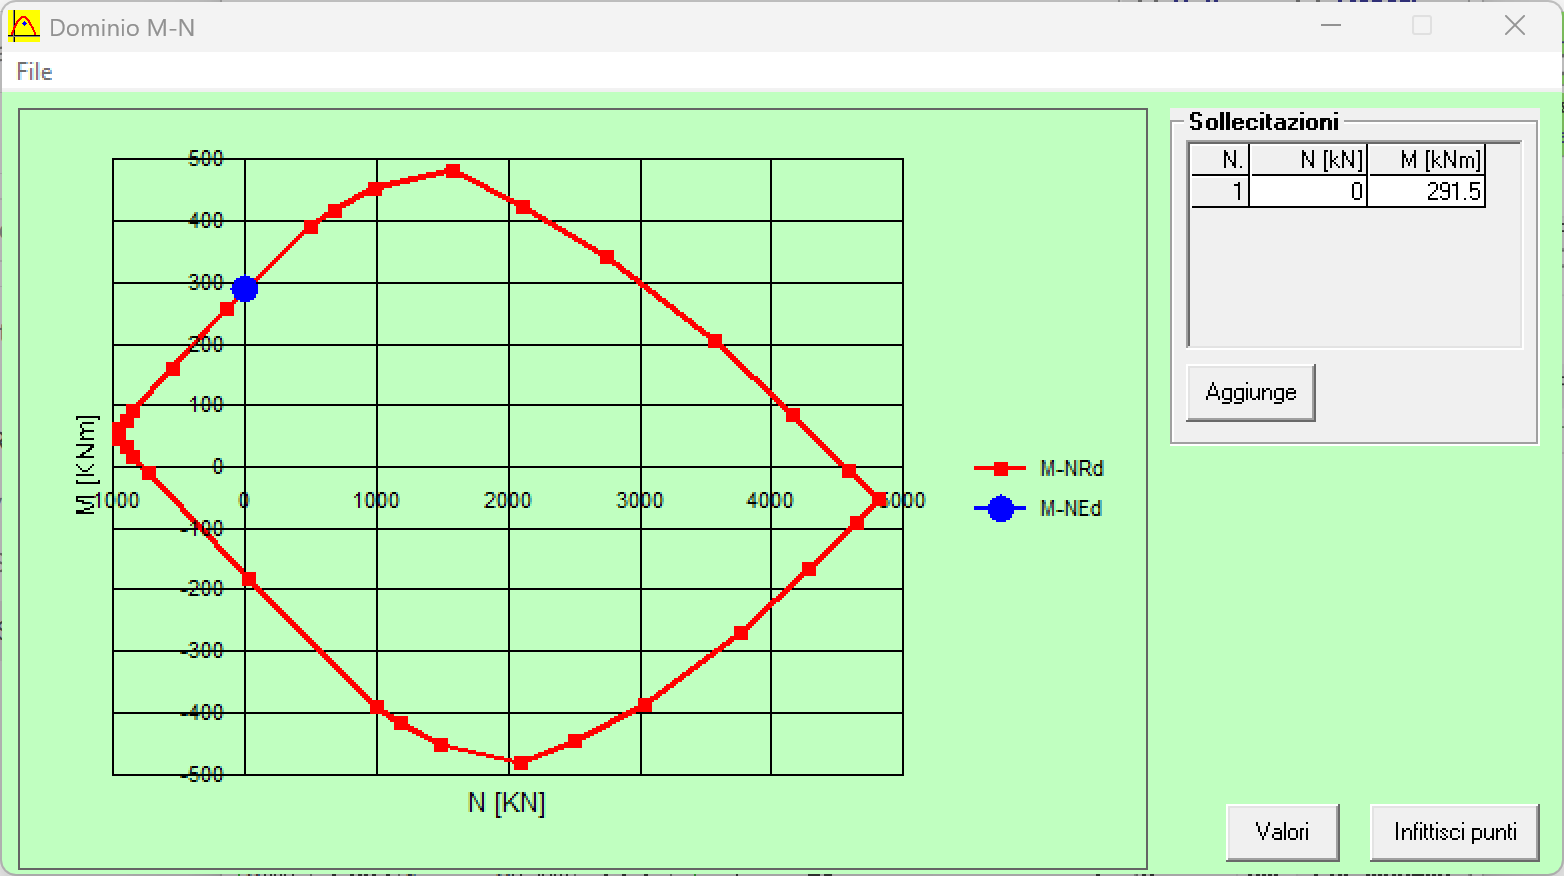Close the Dominio M-N window
The image size is (1564, 876).
coord(1515,26)
